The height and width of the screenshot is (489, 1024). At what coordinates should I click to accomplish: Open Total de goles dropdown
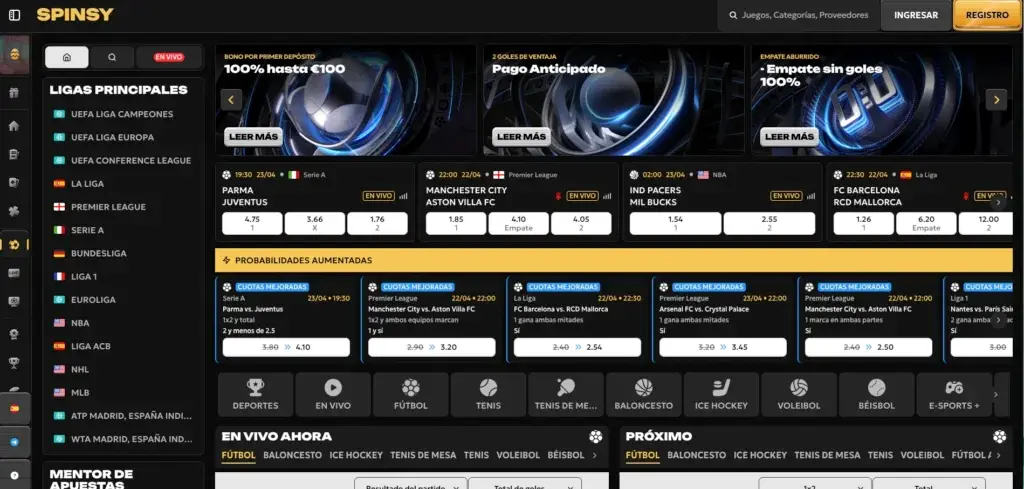tap(525, 486)
